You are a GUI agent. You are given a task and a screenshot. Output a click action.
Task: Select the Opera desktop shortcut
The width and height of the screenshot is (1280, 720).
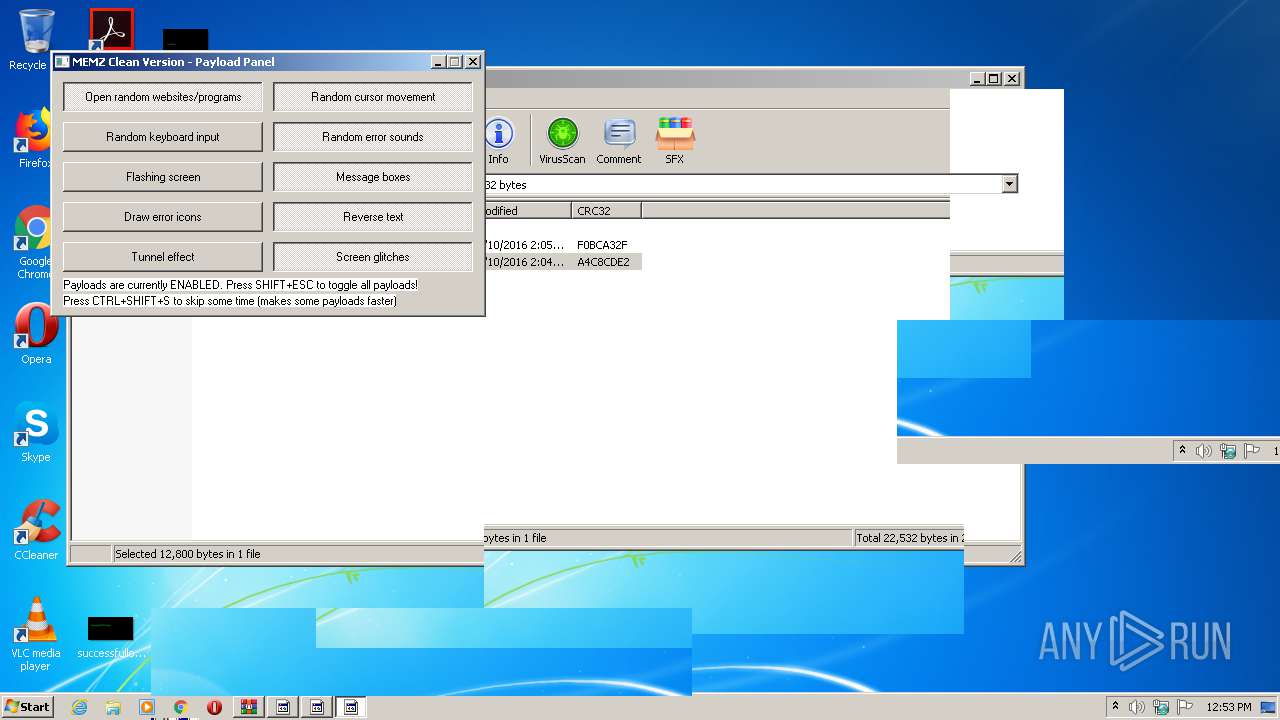36,334
